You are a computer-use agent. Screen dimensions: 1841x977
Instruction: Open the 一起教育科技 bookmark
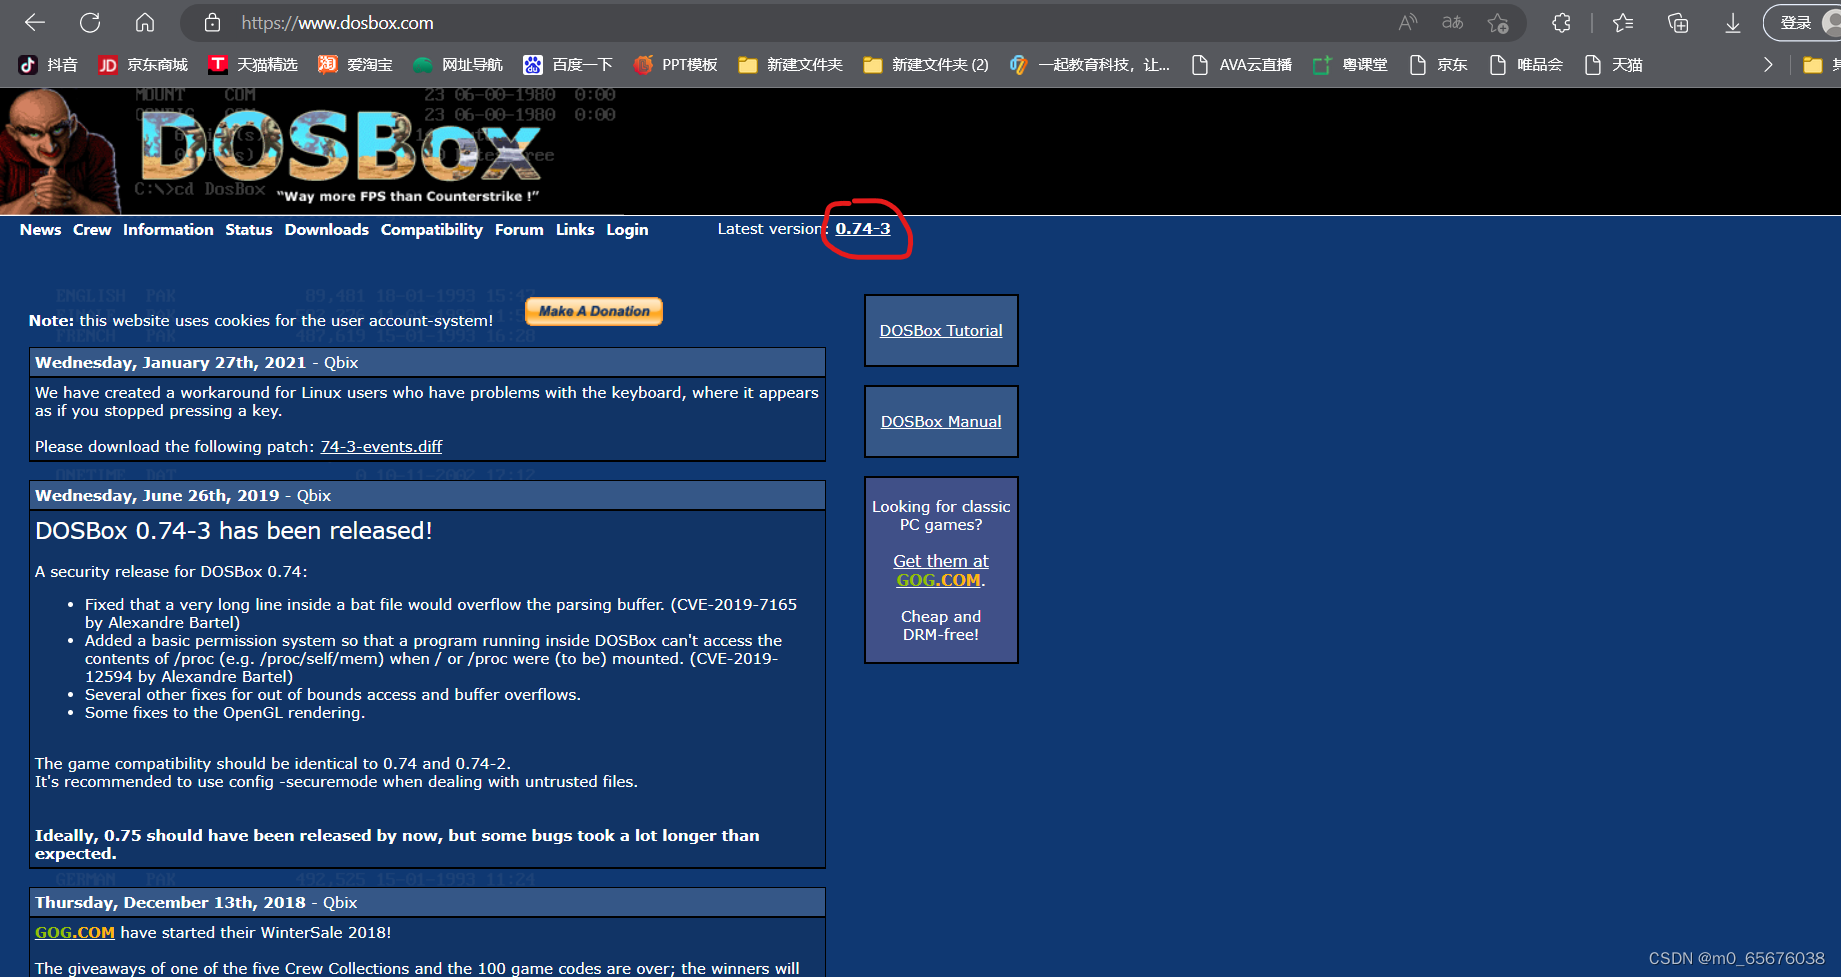1090,65
